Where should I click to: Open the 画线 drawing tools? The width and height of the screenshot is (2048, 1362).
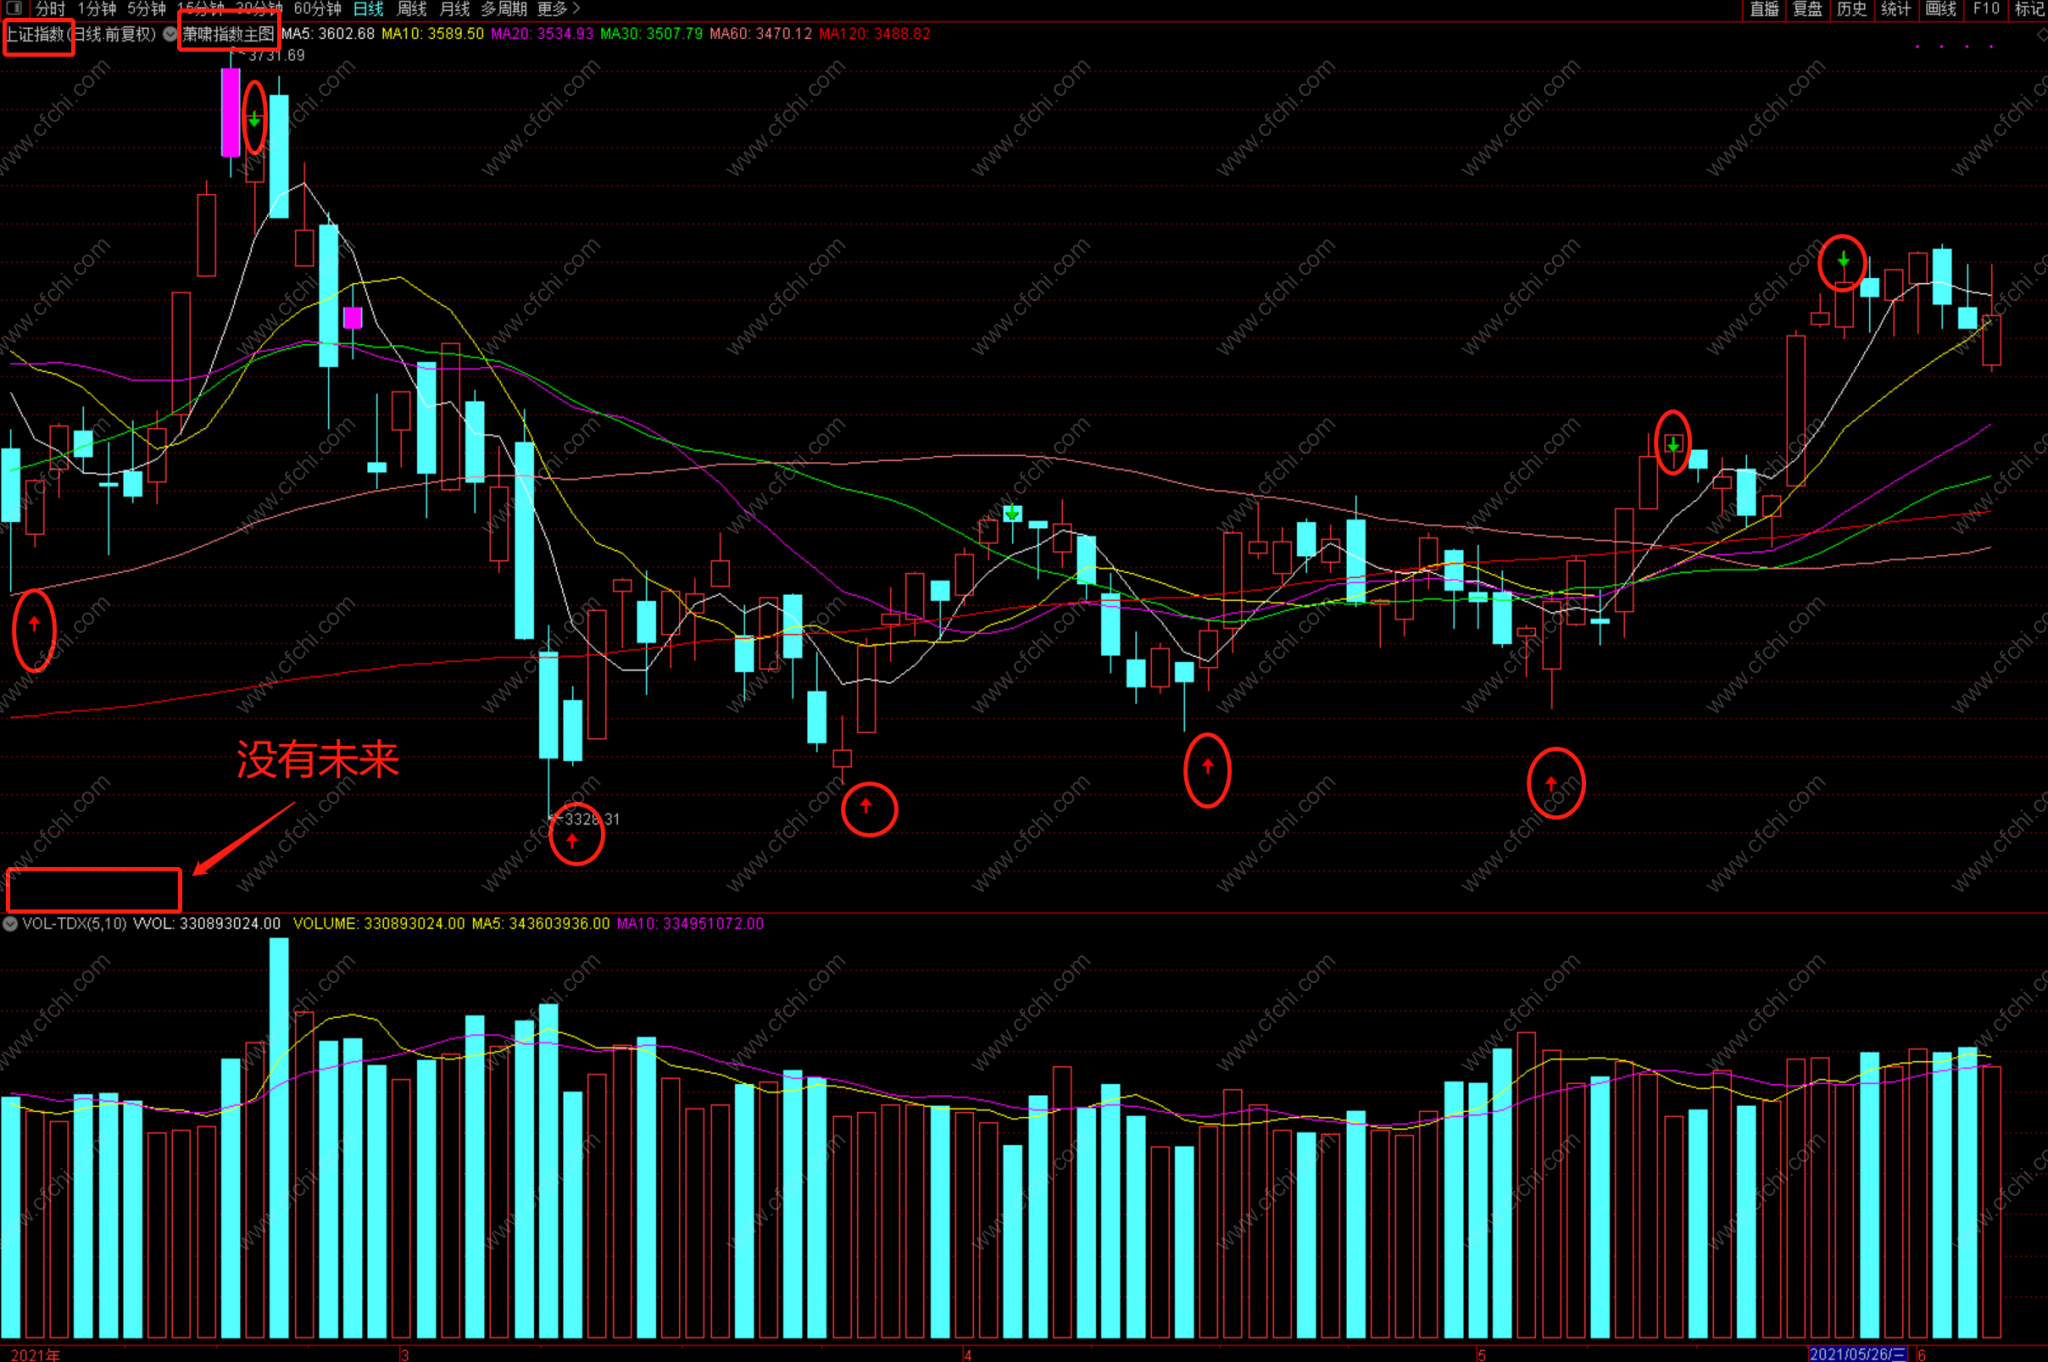(x=1941, y=9)
